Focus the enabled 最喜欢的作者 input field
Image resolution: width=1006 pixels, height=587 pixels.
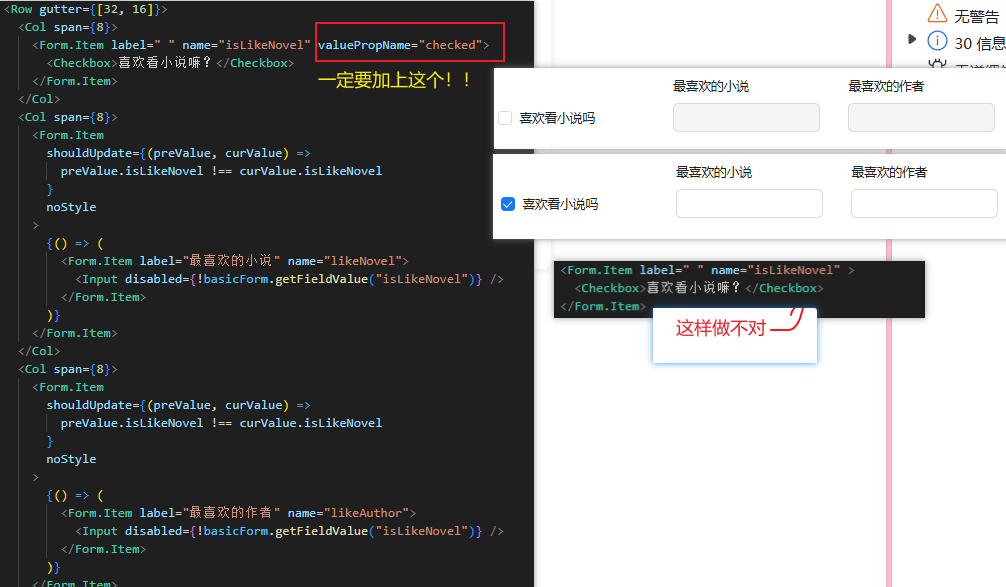tap(924, 204)
